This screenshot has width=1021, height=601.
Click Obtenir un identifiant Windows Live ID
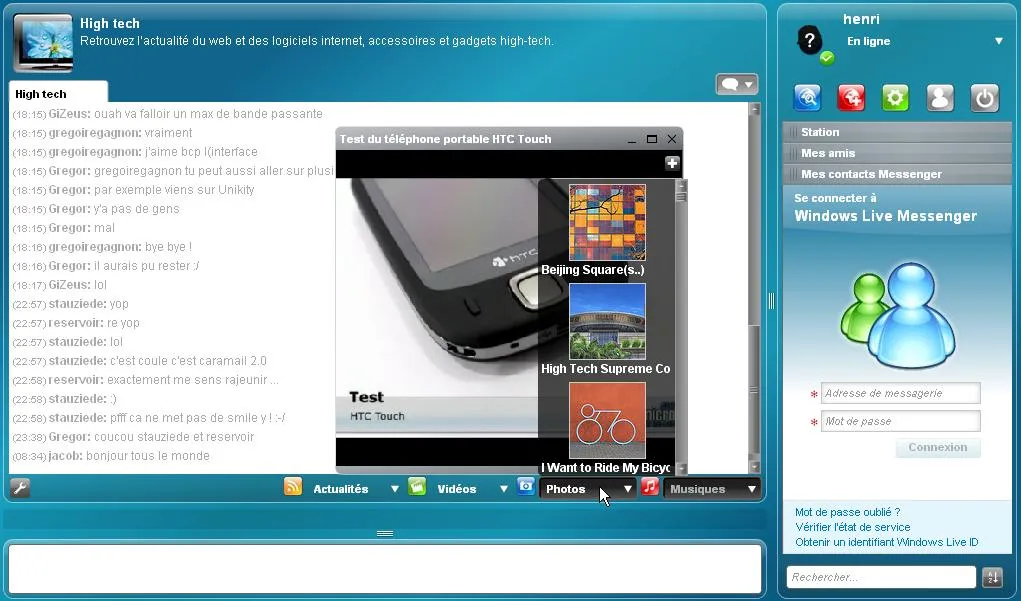(x=886, y=542)
